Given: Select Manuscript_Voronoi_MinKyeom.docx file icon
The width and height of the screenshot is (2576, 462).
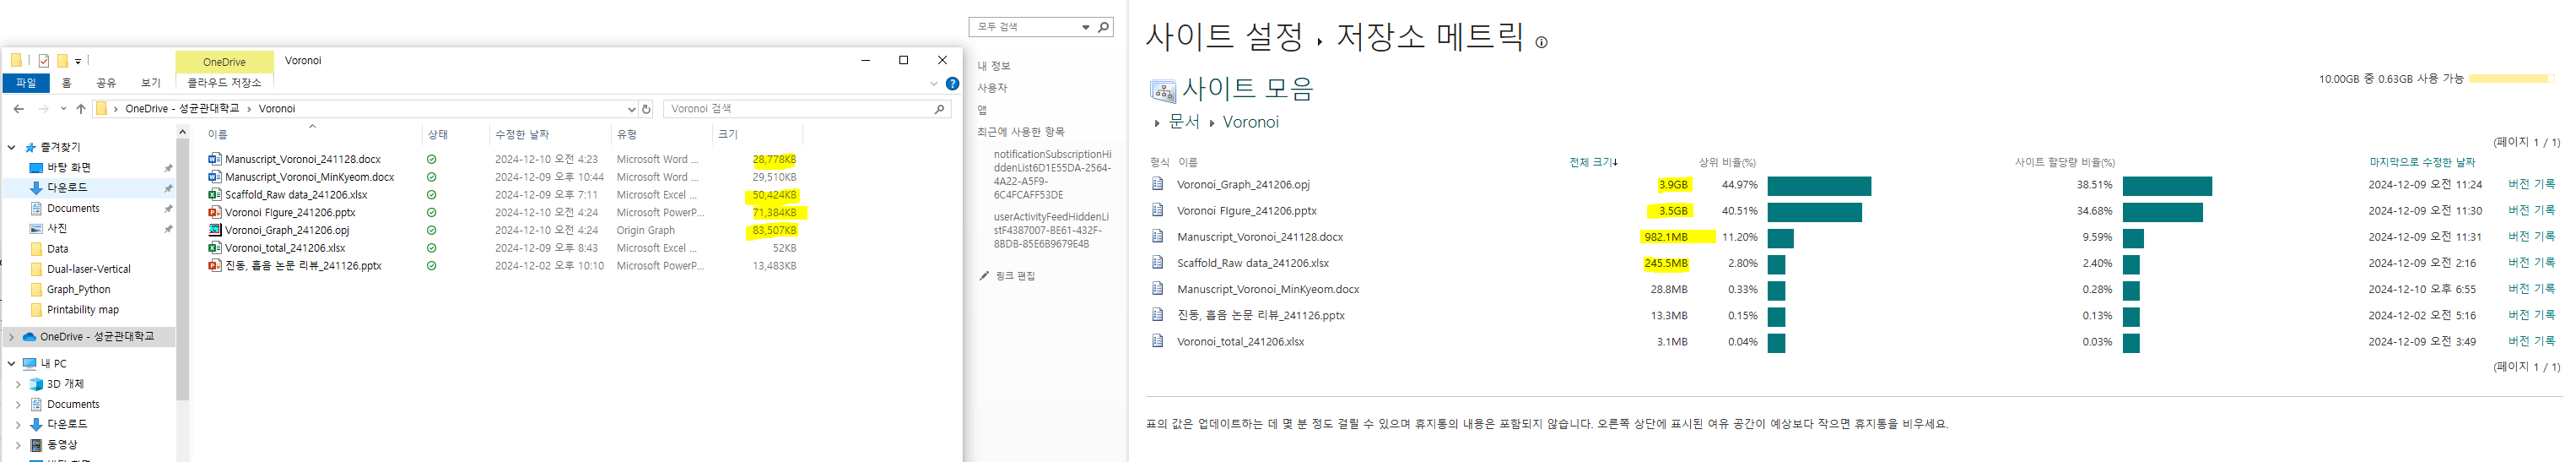Looking at the screenshot, I should click(x=214, y=177).
